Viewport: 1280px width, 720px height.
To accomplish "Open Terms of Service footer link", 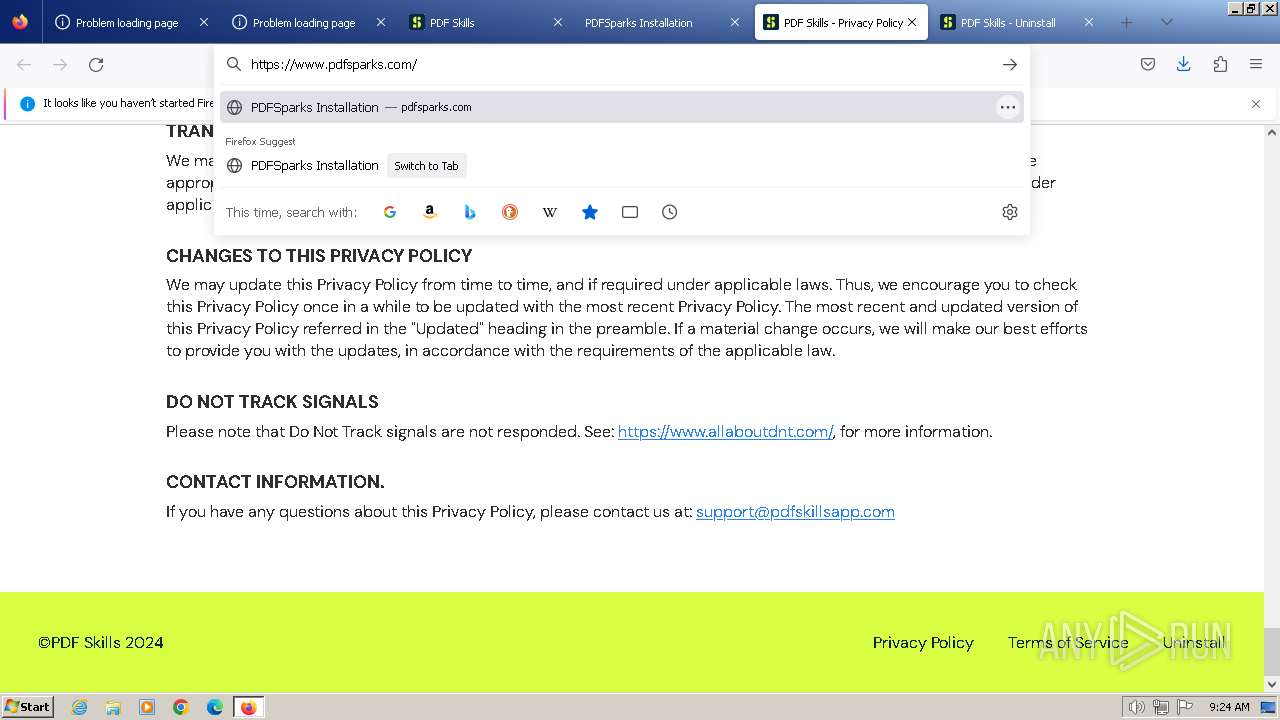I will tap(1068, 643).
